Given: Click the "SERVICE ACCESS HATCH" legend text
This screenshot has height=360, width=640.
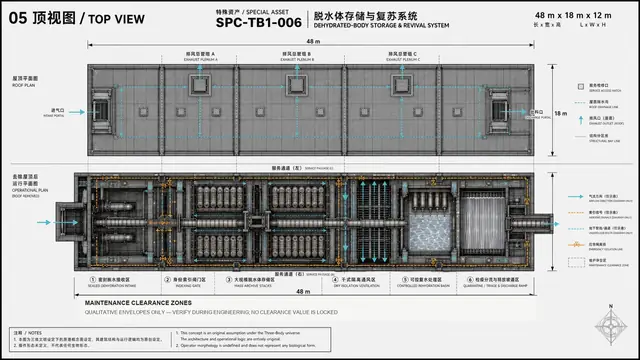Looking at the screenshot, I should 605,91.
